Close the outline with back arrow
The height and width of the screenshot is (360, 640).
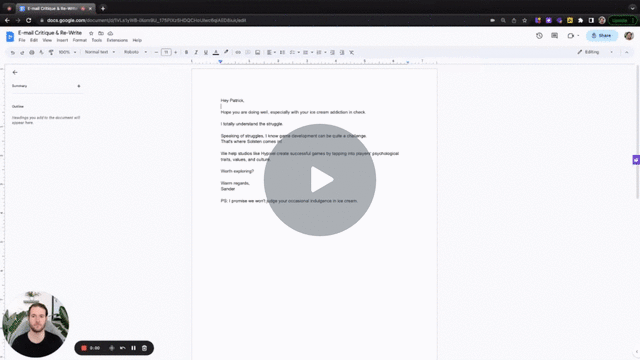click(15, 72)
